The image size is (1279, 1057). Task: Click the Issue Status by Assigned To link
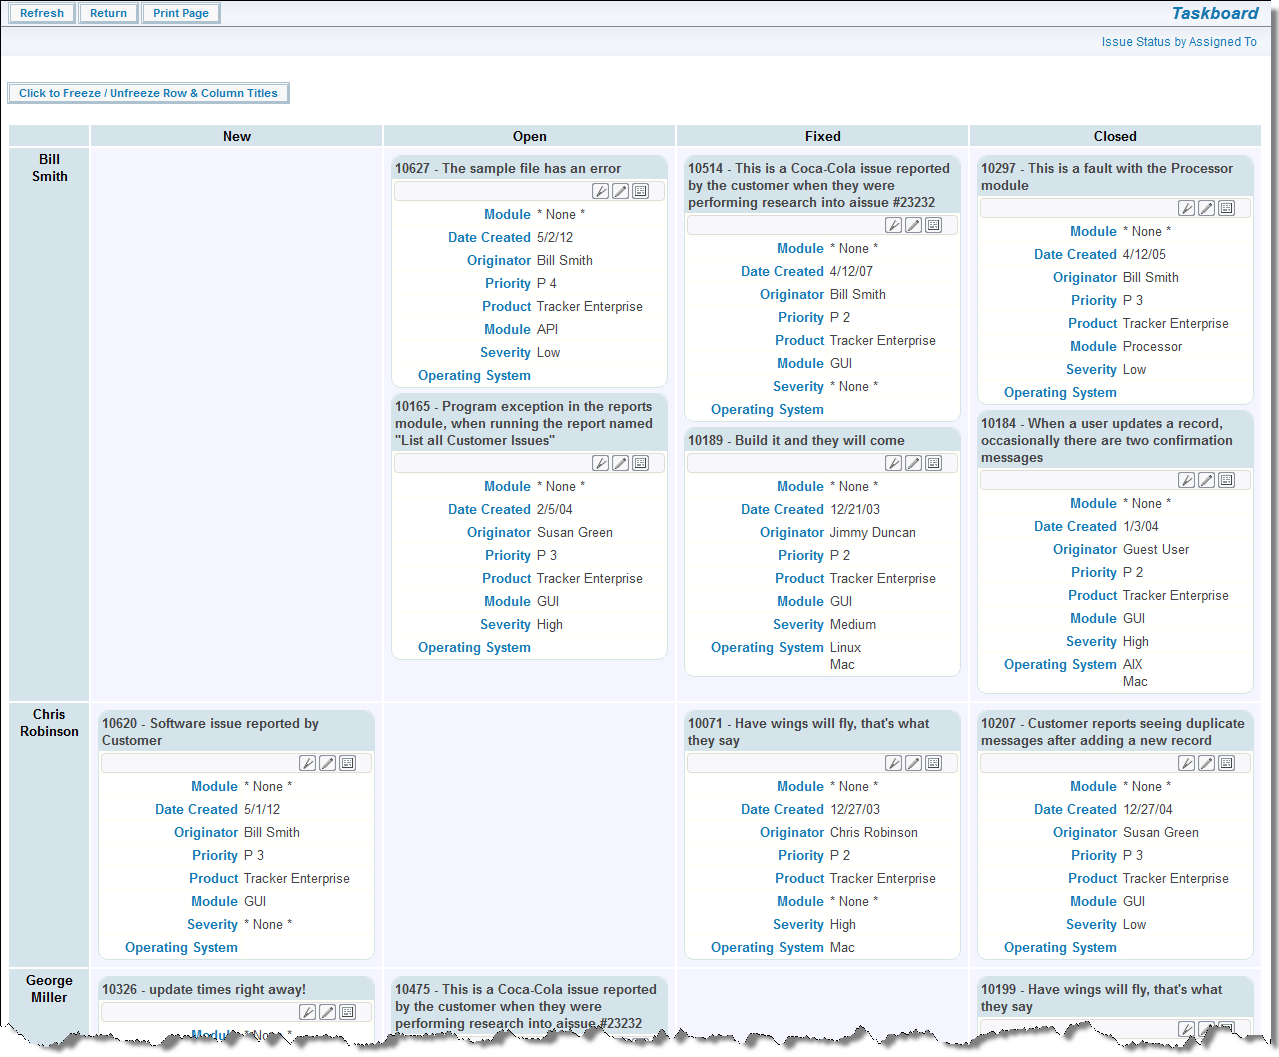tap(1178, 42)
